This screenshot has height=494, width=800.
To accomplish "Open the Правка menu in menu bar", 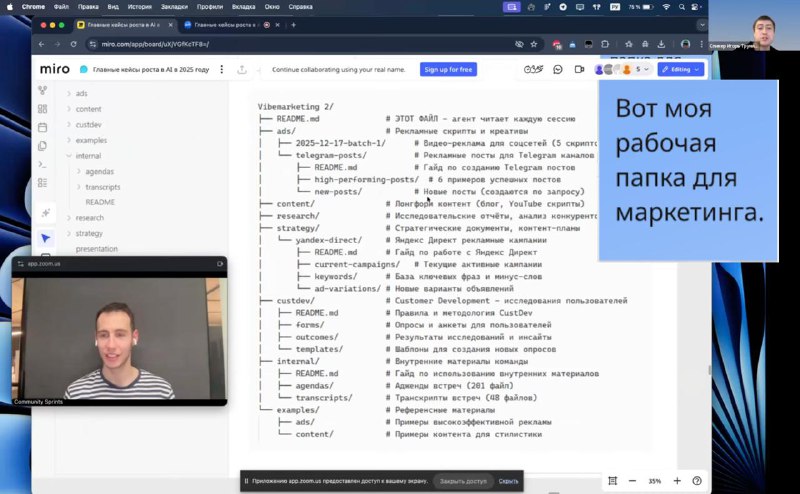I will [x=88, y=7].
